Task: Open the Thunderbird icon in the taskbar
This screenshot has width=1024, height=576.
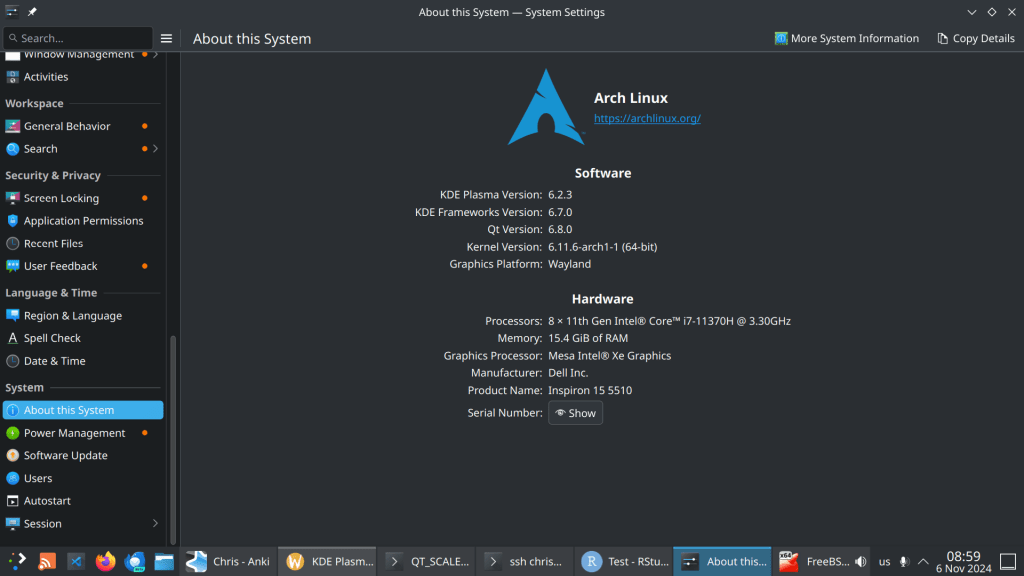Action: pyautogui.click(x=135, y=561)
